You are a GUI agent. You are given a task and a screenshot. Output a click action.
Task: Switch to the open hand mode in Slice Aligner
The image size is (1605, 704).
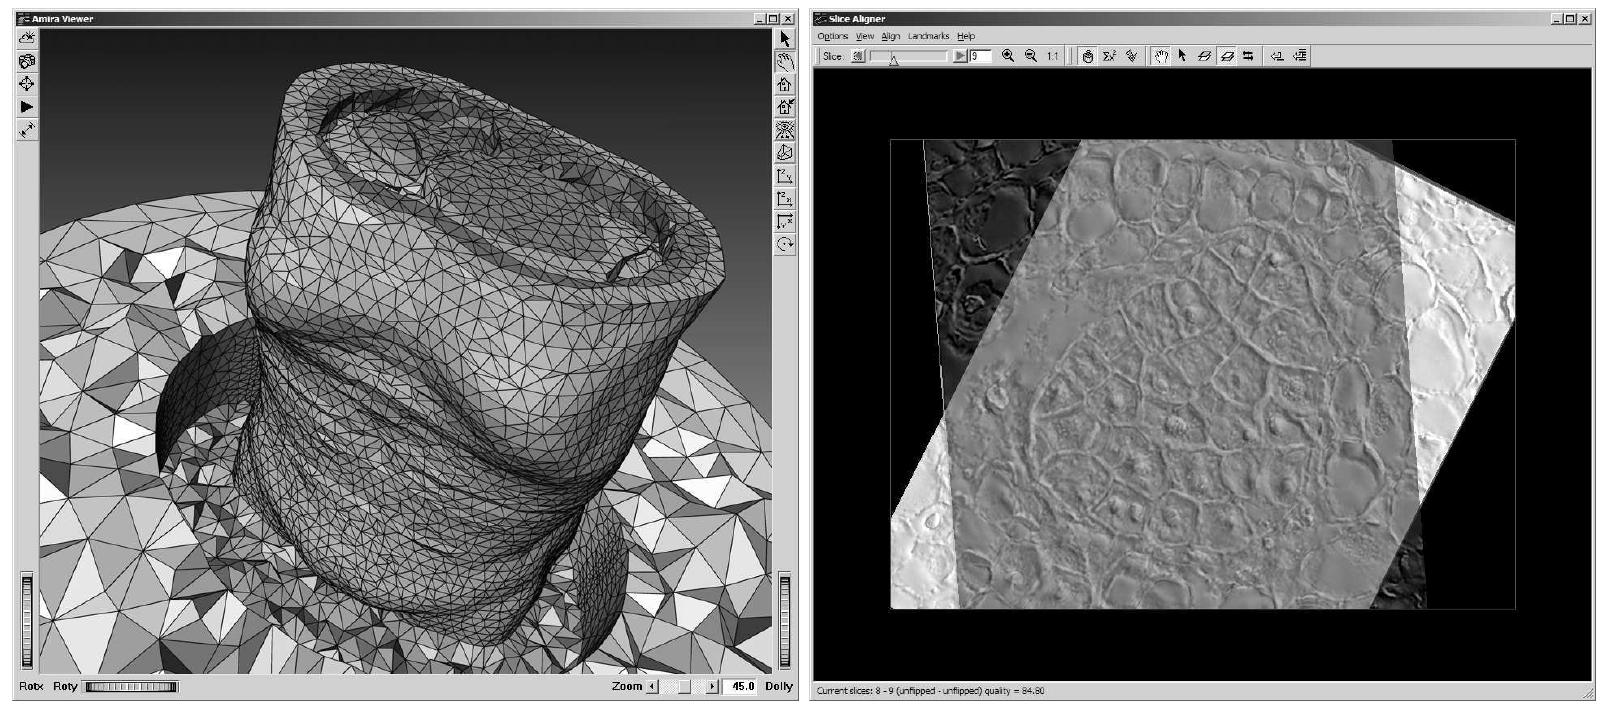[x=1161, y=57]
